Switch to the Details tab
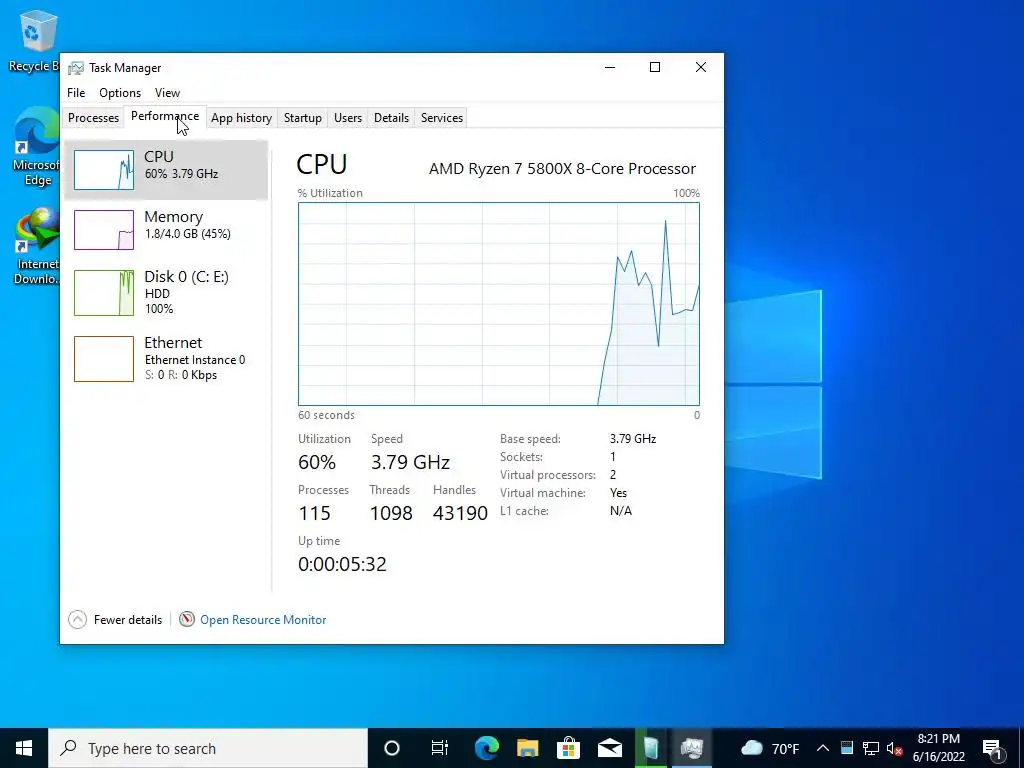 pyautogui.click(x=391, y=118)
